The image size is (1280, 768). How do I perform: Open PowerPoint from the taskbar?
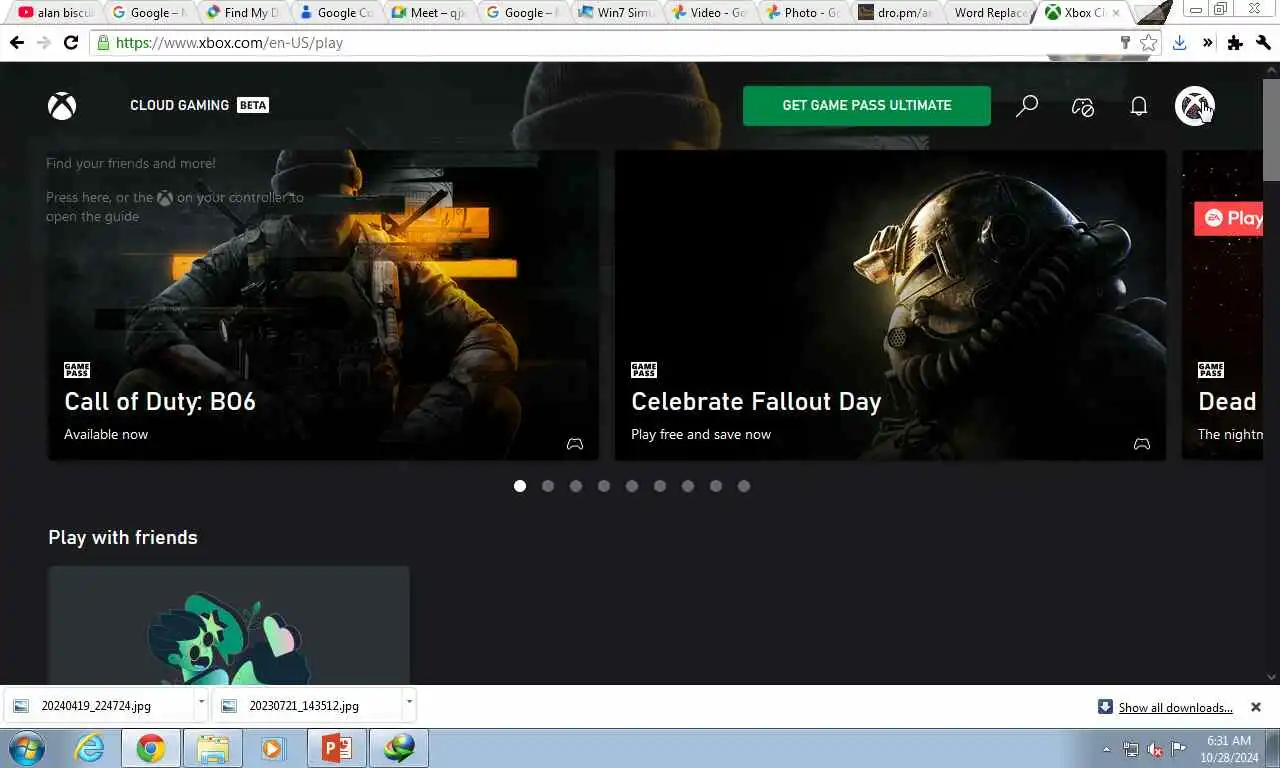[x=336, y=748]
